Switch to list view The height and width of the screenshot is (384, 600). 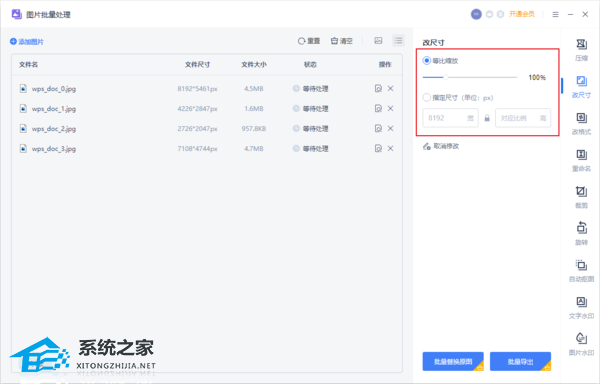tap(398, 41)
